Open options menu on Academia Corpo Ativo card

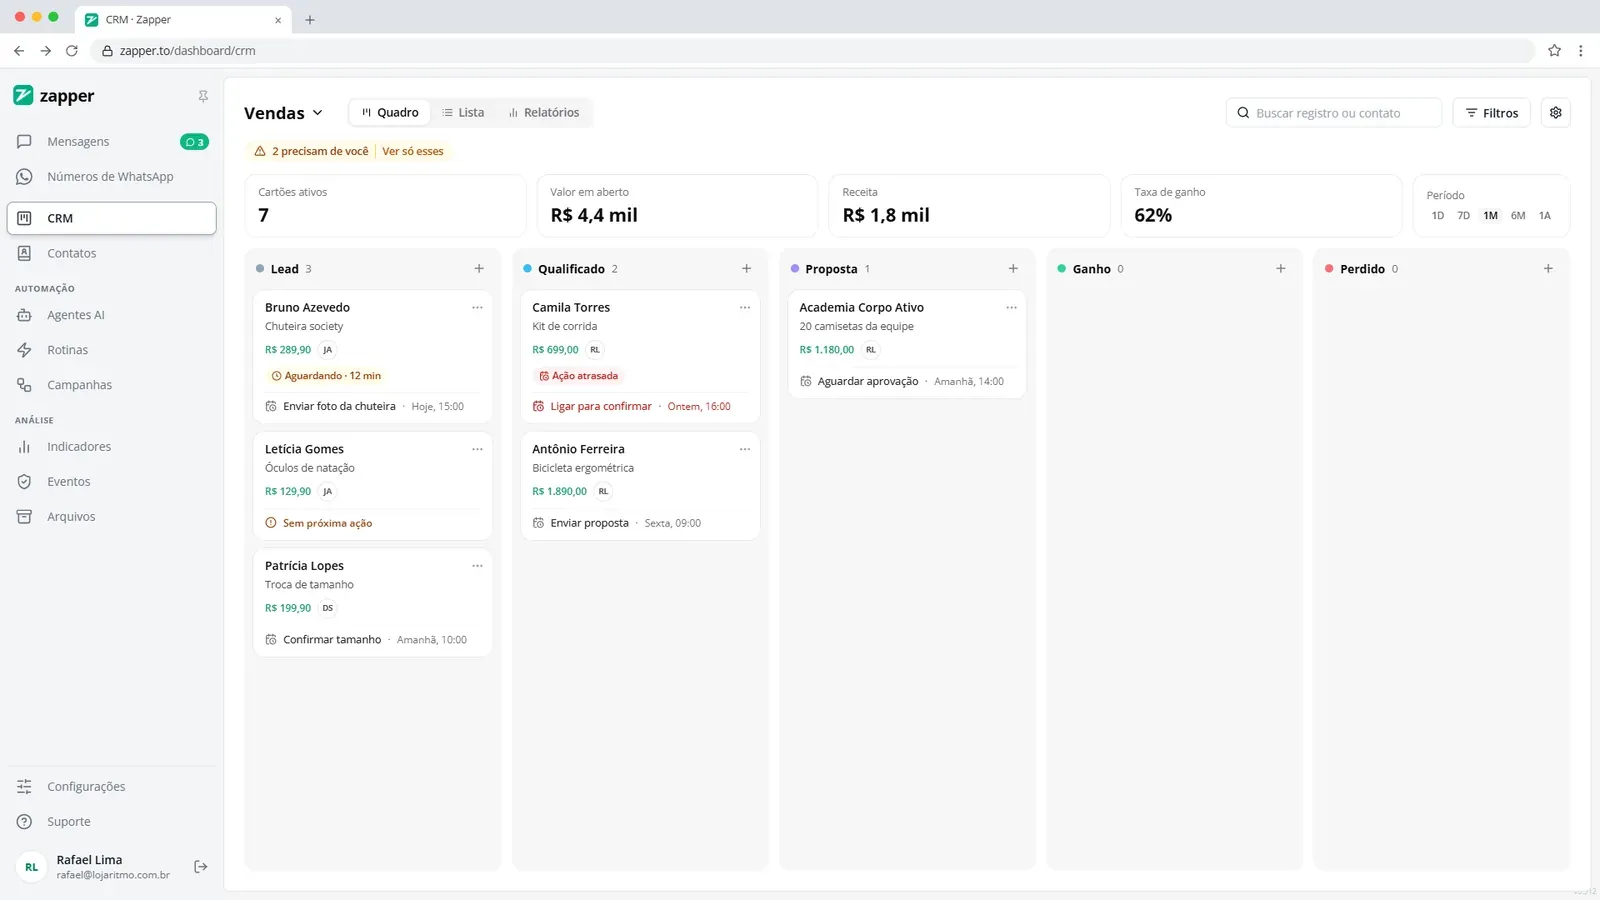coord(1011,308)
